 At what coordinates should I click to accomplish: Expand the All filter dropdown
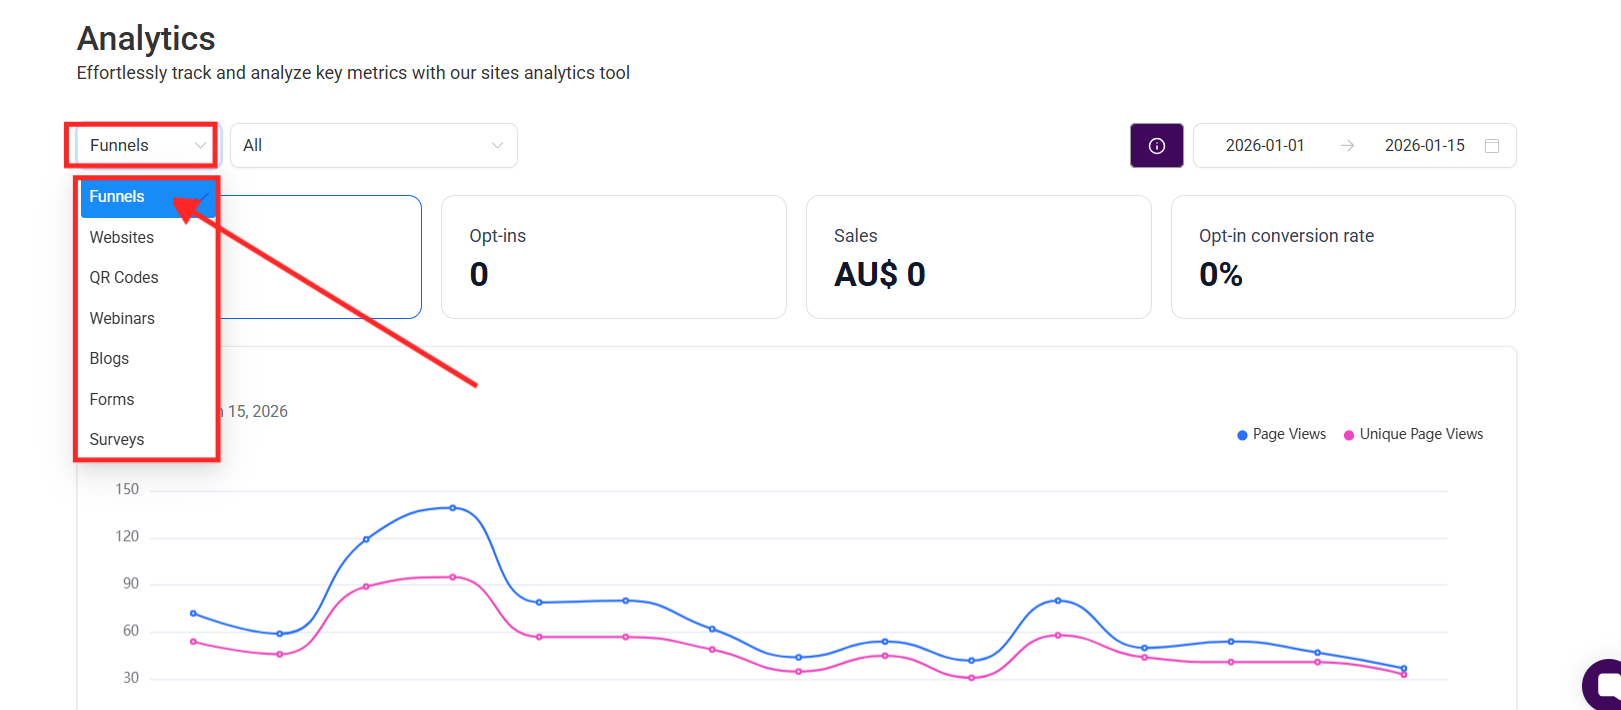373,146
